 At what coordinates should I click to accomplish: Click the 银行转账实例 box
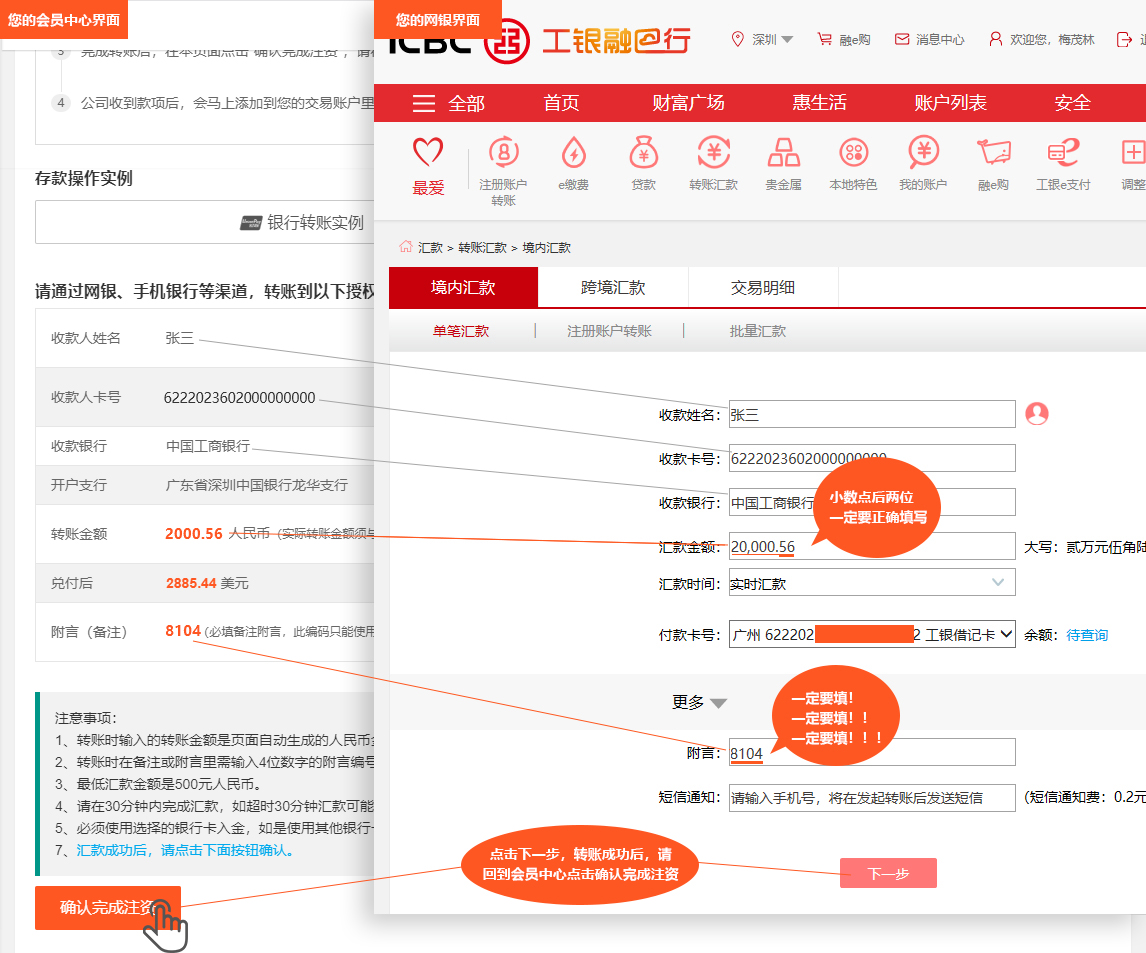point(205,222)
